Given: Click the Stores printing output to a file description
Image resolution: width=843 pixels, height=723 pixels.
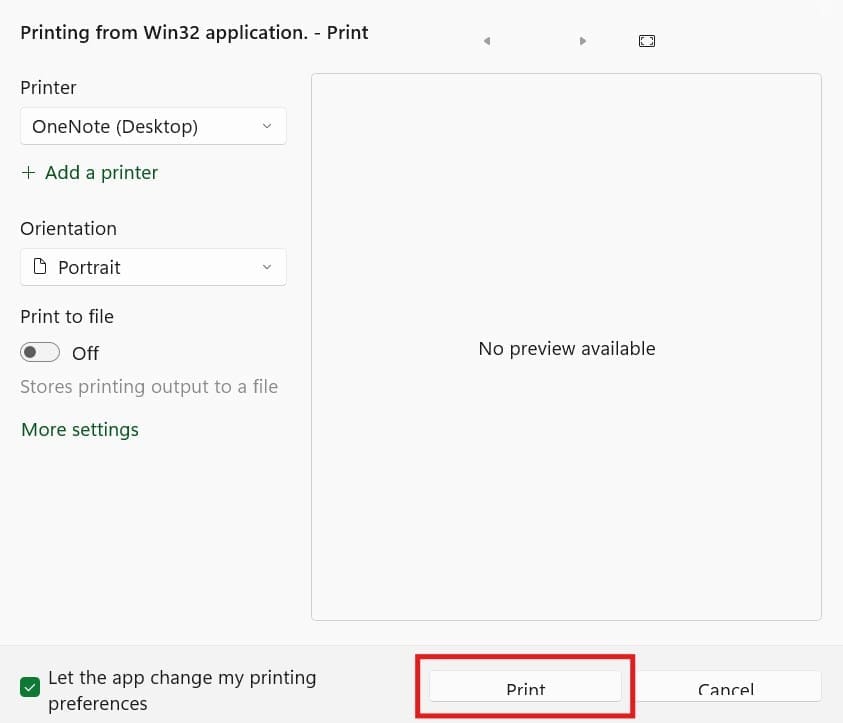Looking at the screenshot, I should [149, 387].
